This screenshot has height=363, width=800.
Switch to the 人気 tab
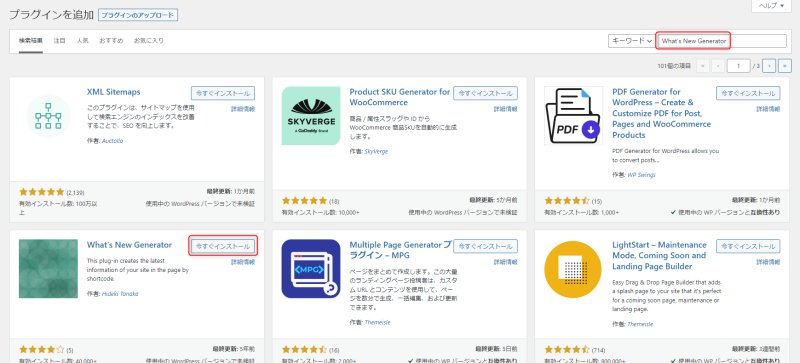pos(82,41)
